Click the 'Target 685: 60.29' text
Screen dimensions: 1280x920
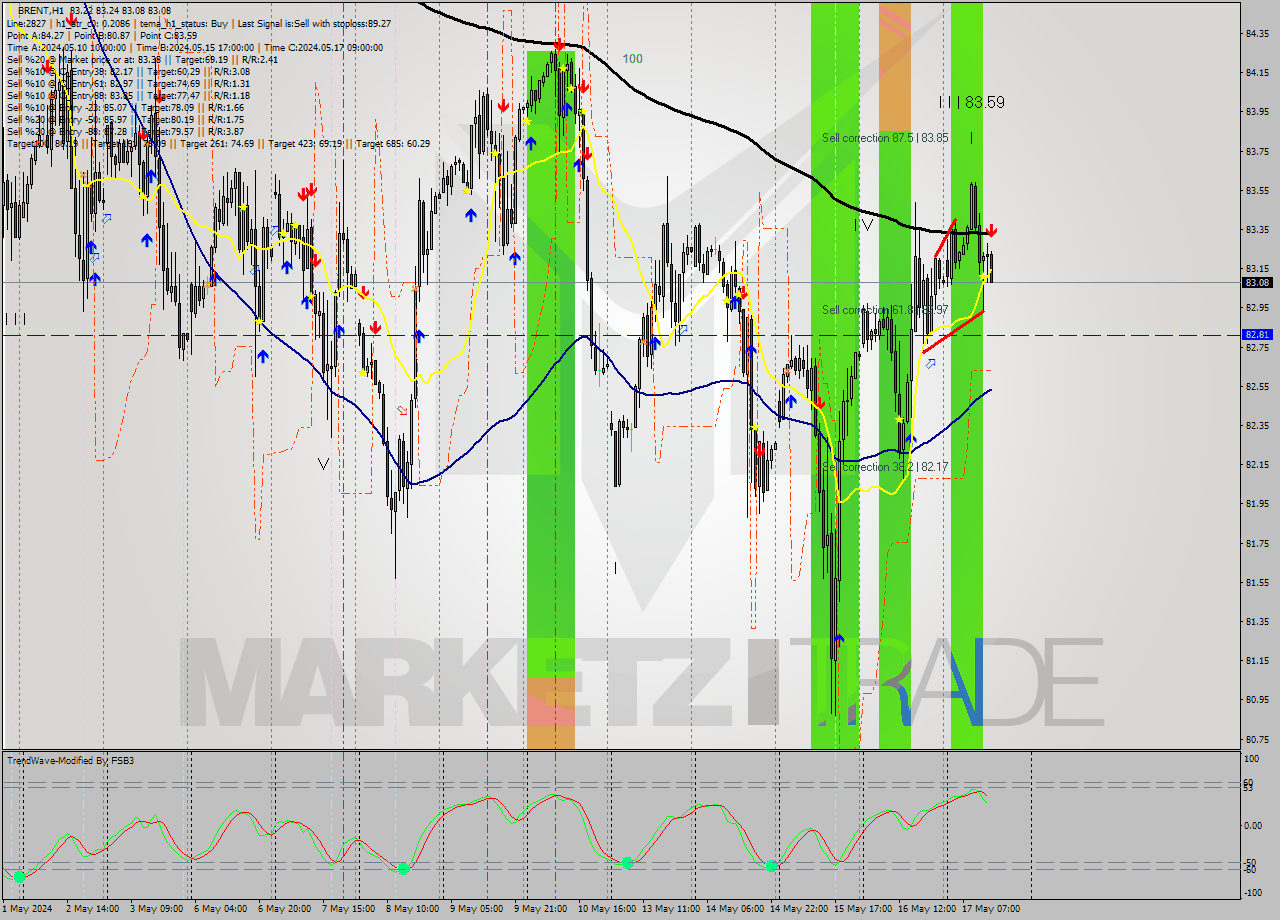point(393,143)
